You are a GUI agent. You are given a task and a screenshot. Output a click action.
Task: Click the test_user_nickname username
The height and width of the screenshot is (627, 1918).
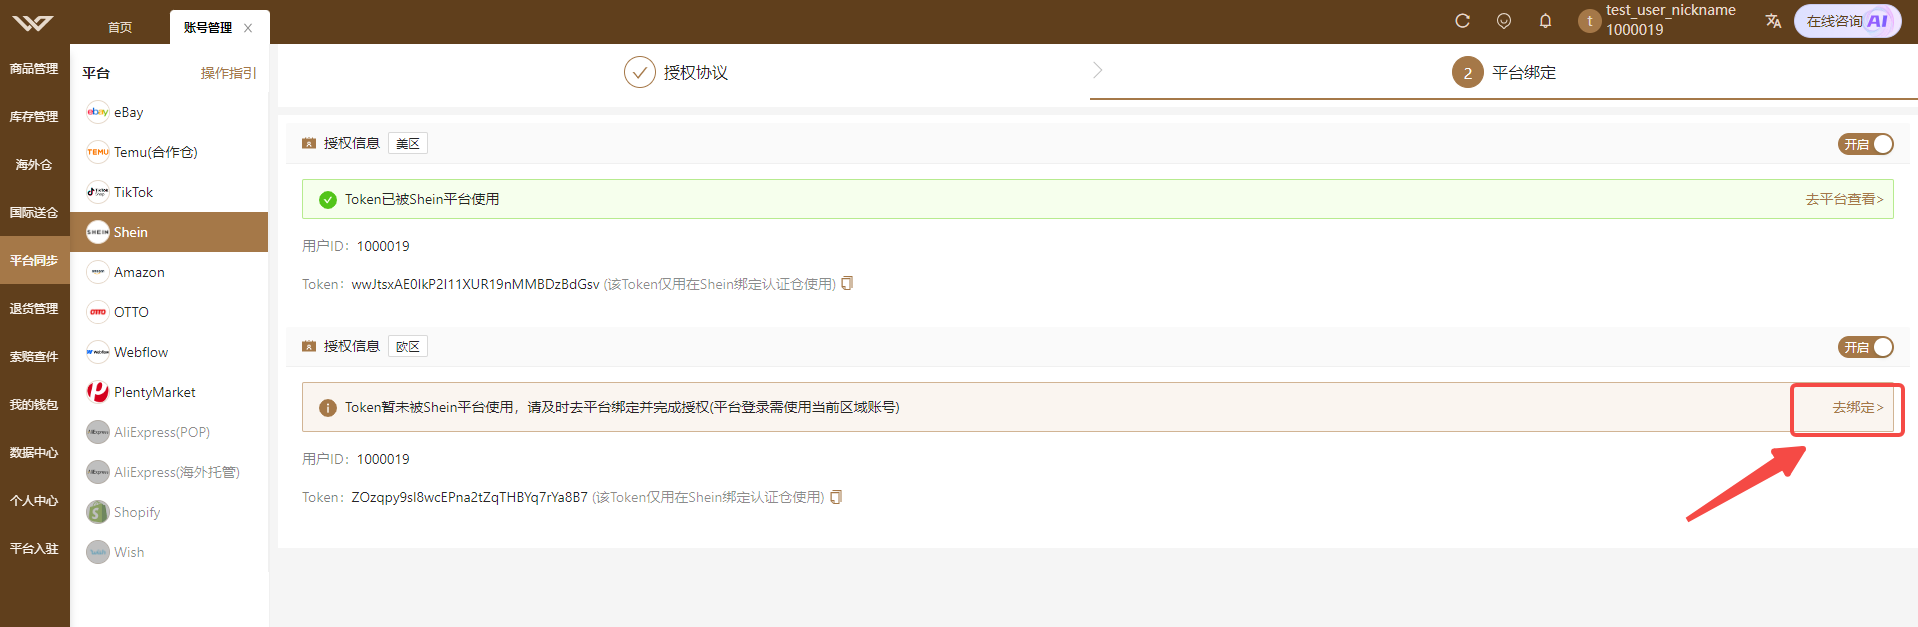[1671, 10]
